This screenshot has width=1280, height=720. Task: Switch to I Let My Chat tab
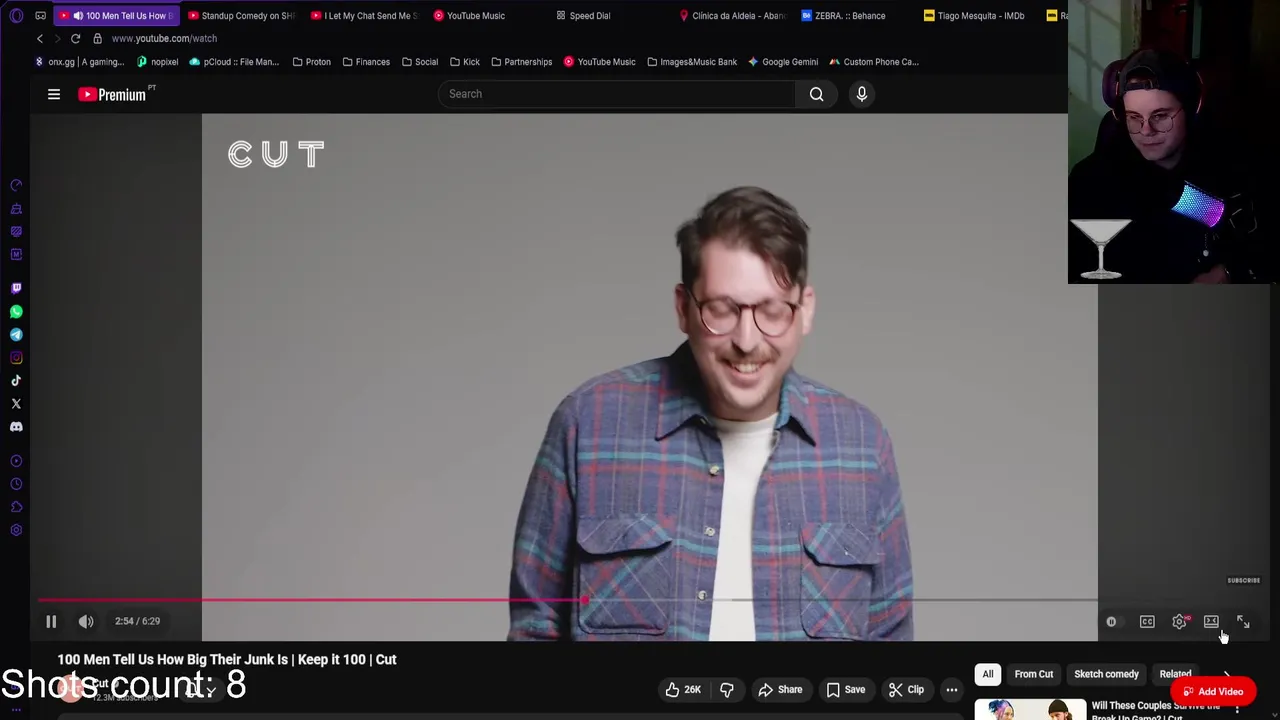[365, 16]
